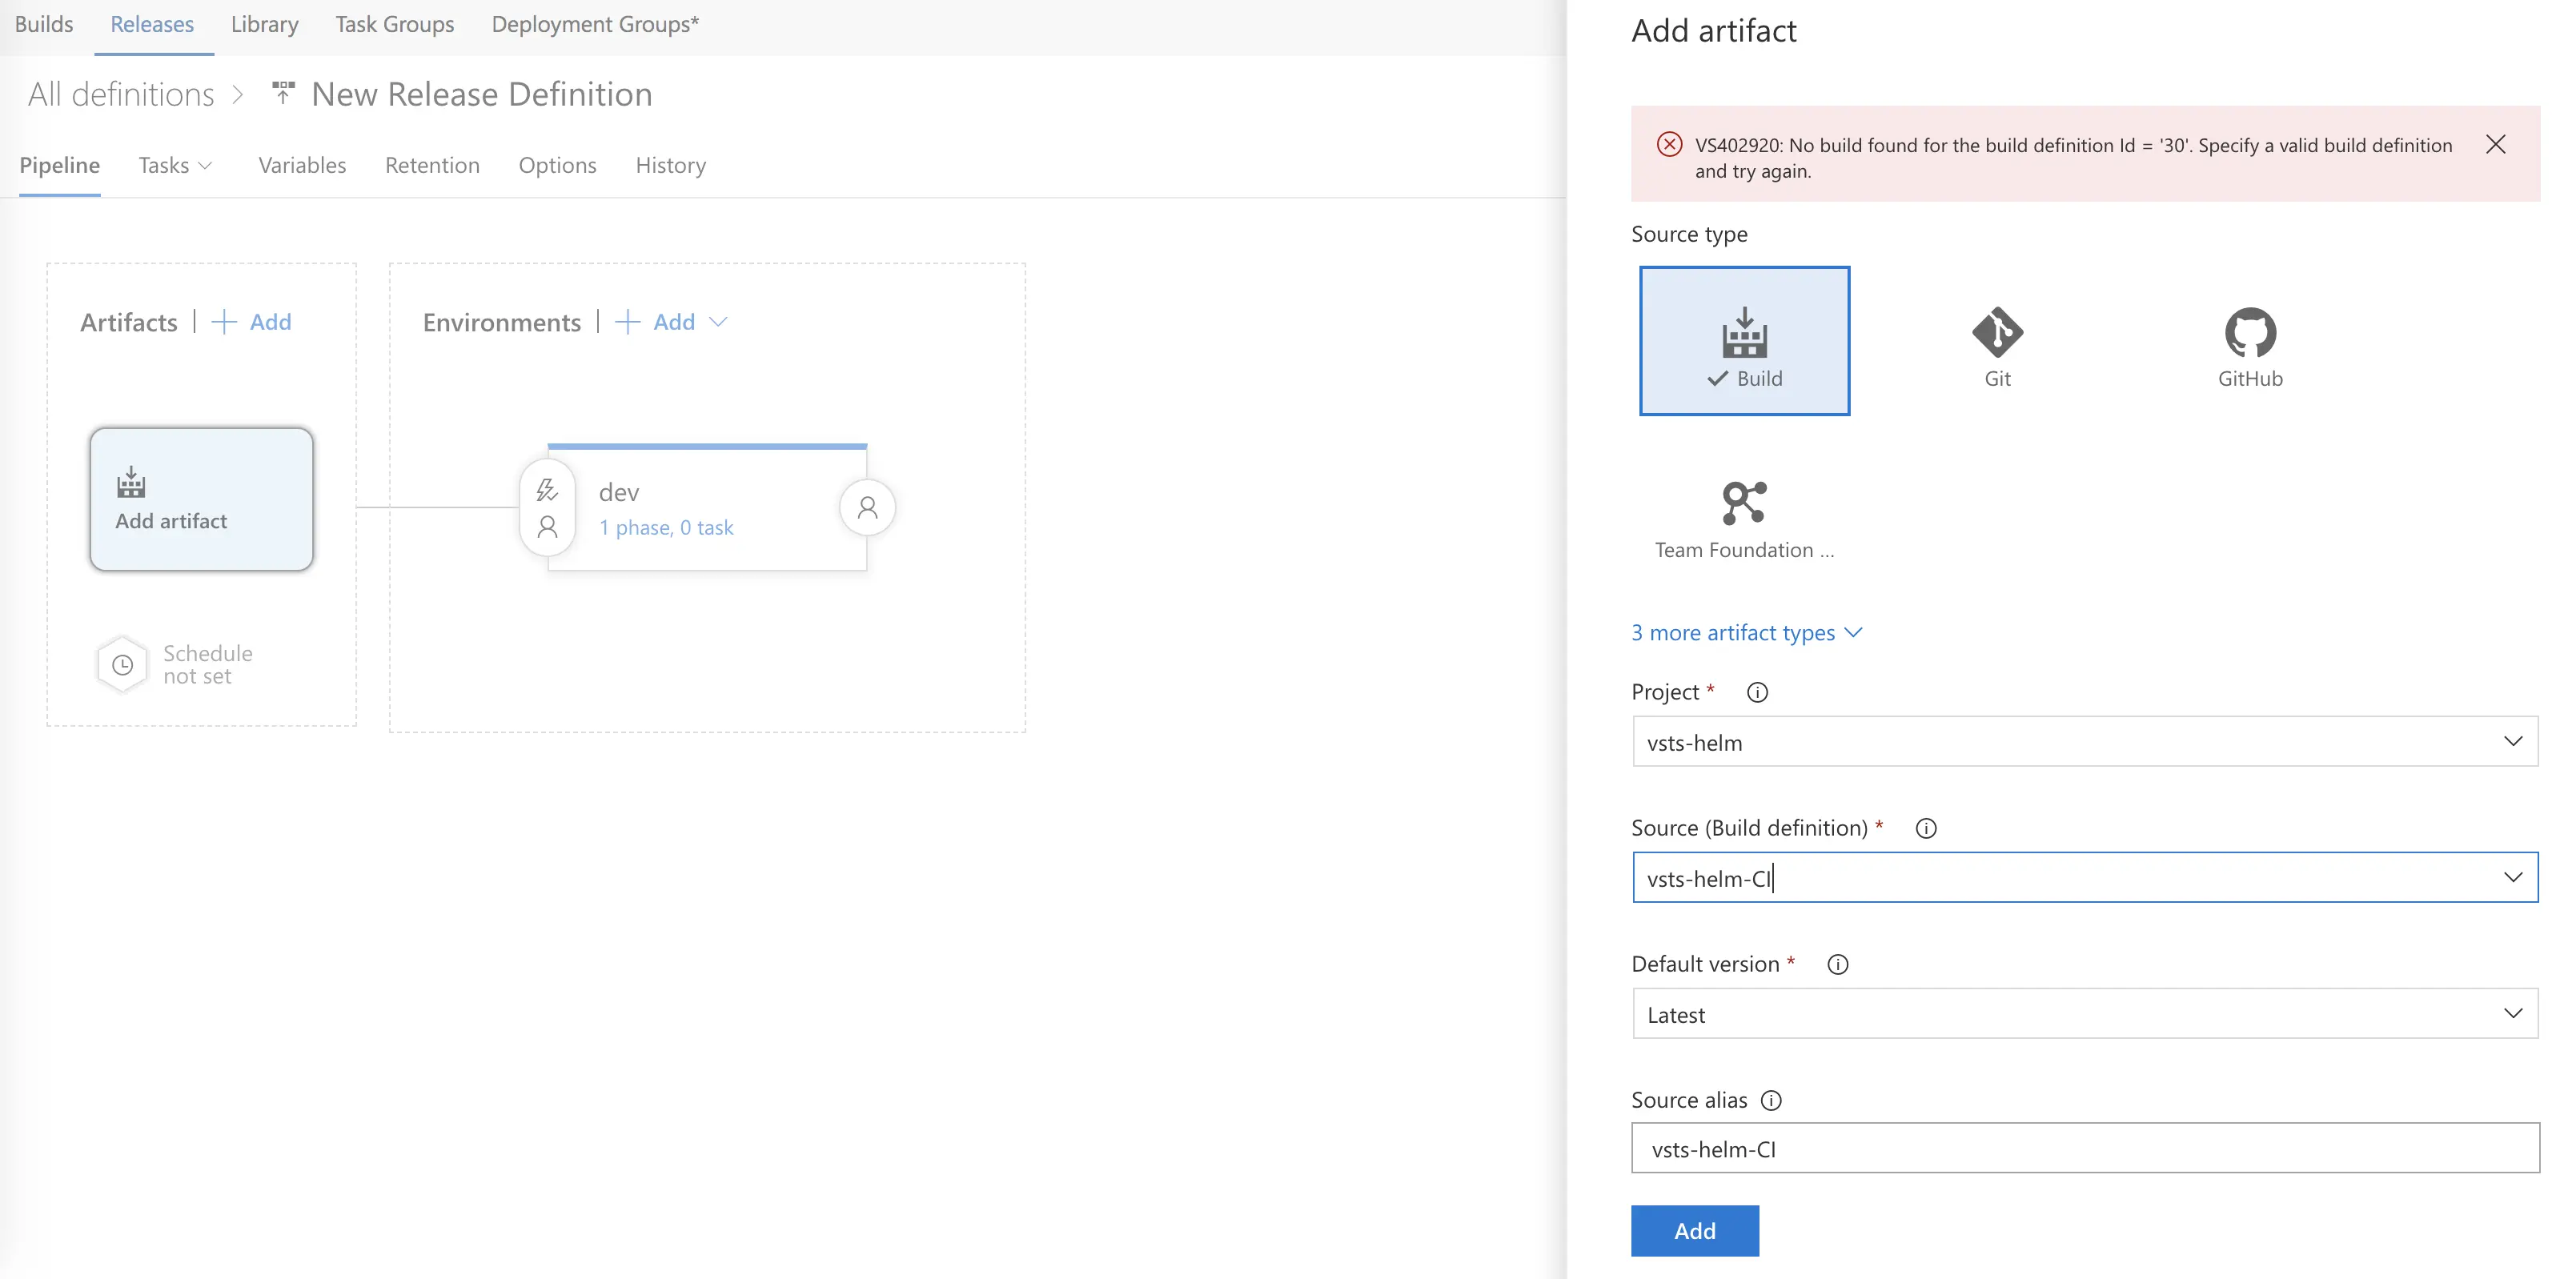Navigate to All definitions breadcrumb
This screenshot has width=2576, height=1279.
click(121, 94)
